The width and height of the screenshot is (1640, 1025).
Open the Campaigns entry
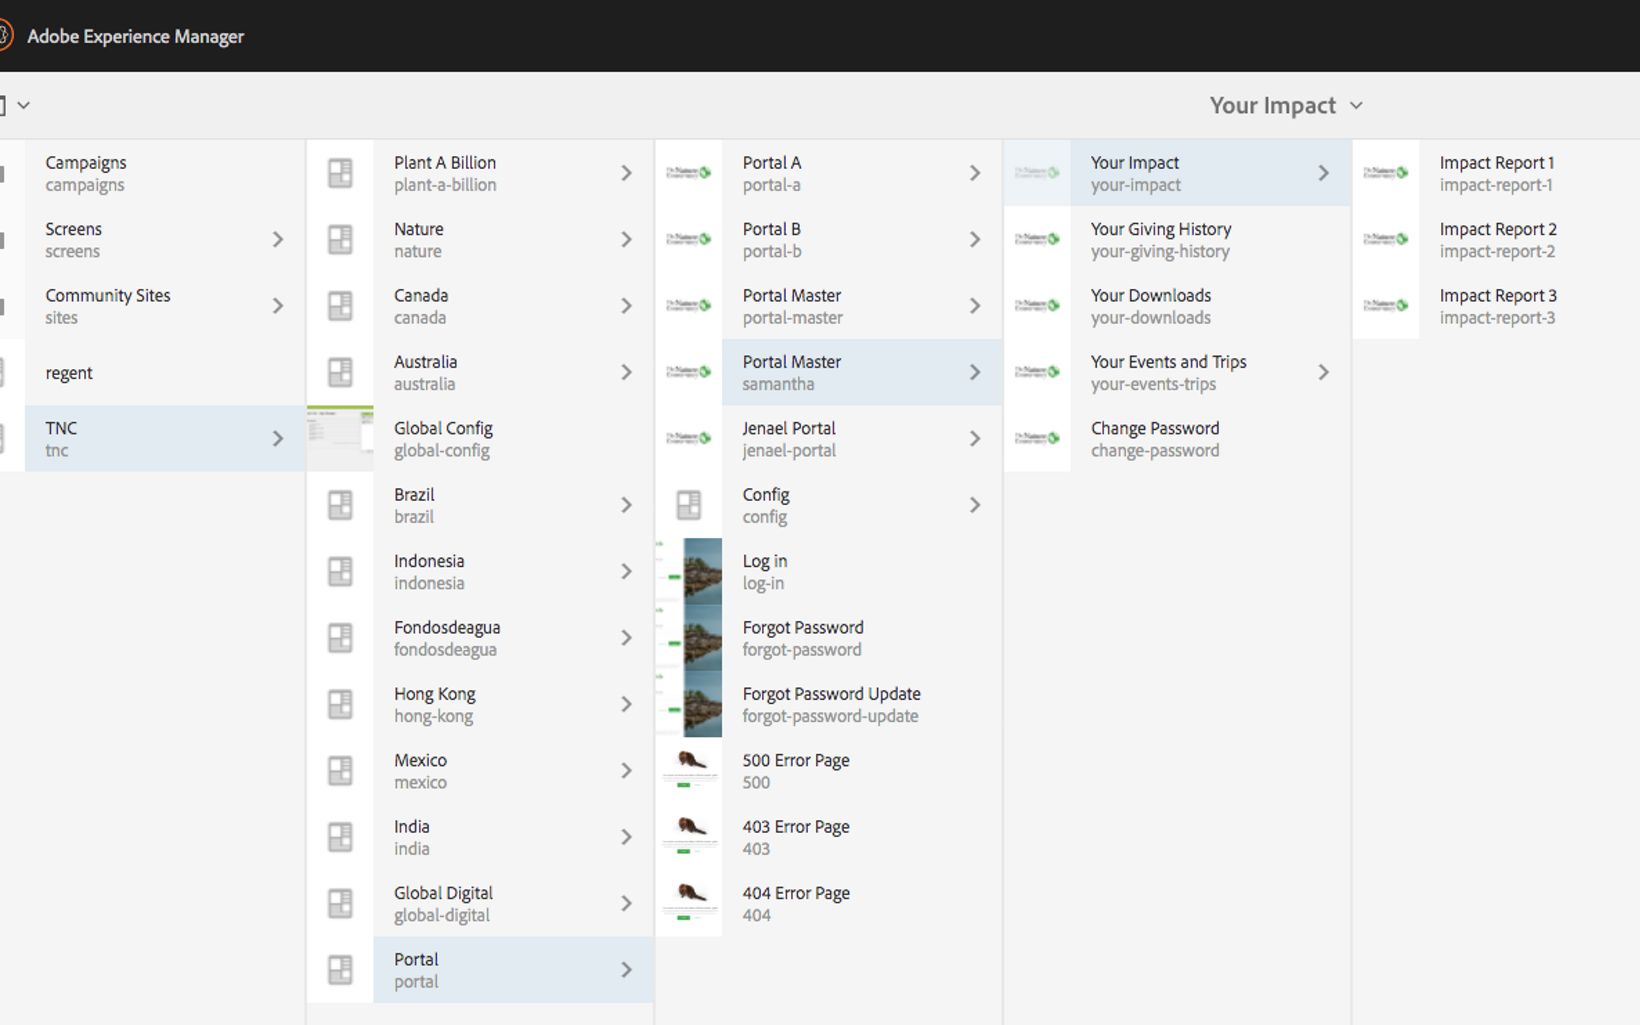coord(86,173)
